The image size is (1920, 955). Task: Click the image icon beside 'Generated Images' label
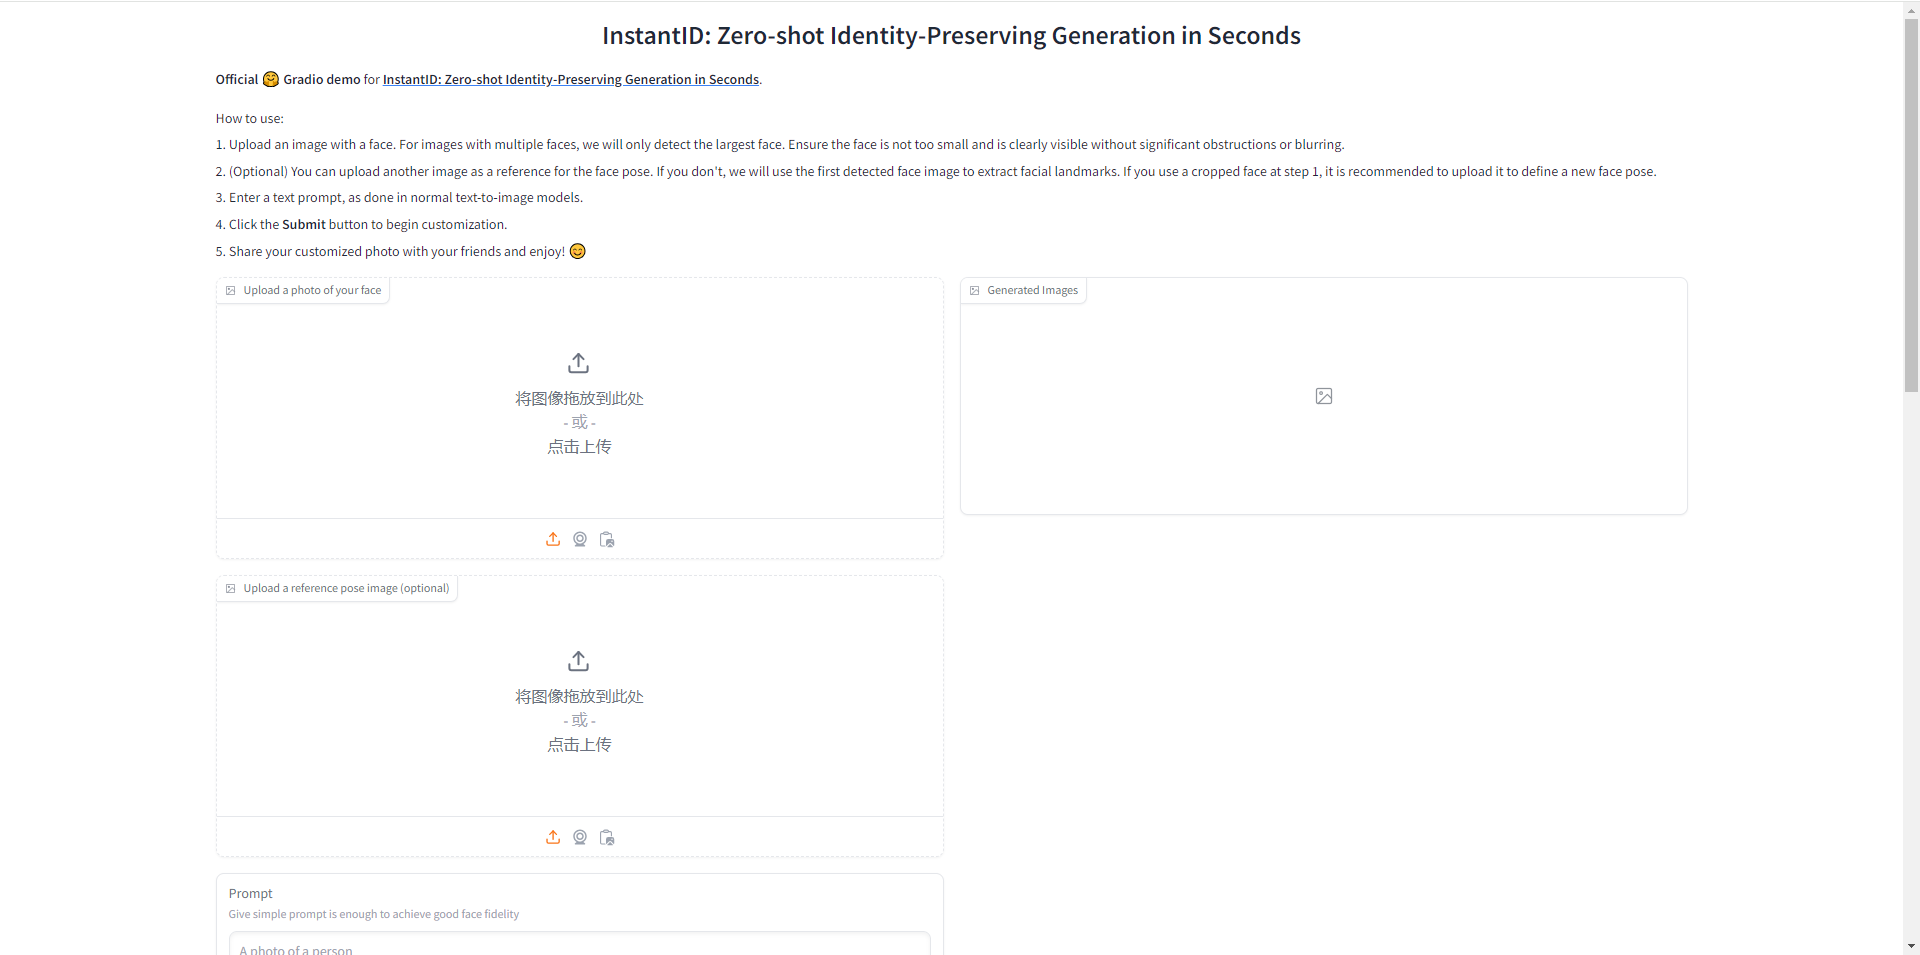pyautogui.click(x=975, y=290)
